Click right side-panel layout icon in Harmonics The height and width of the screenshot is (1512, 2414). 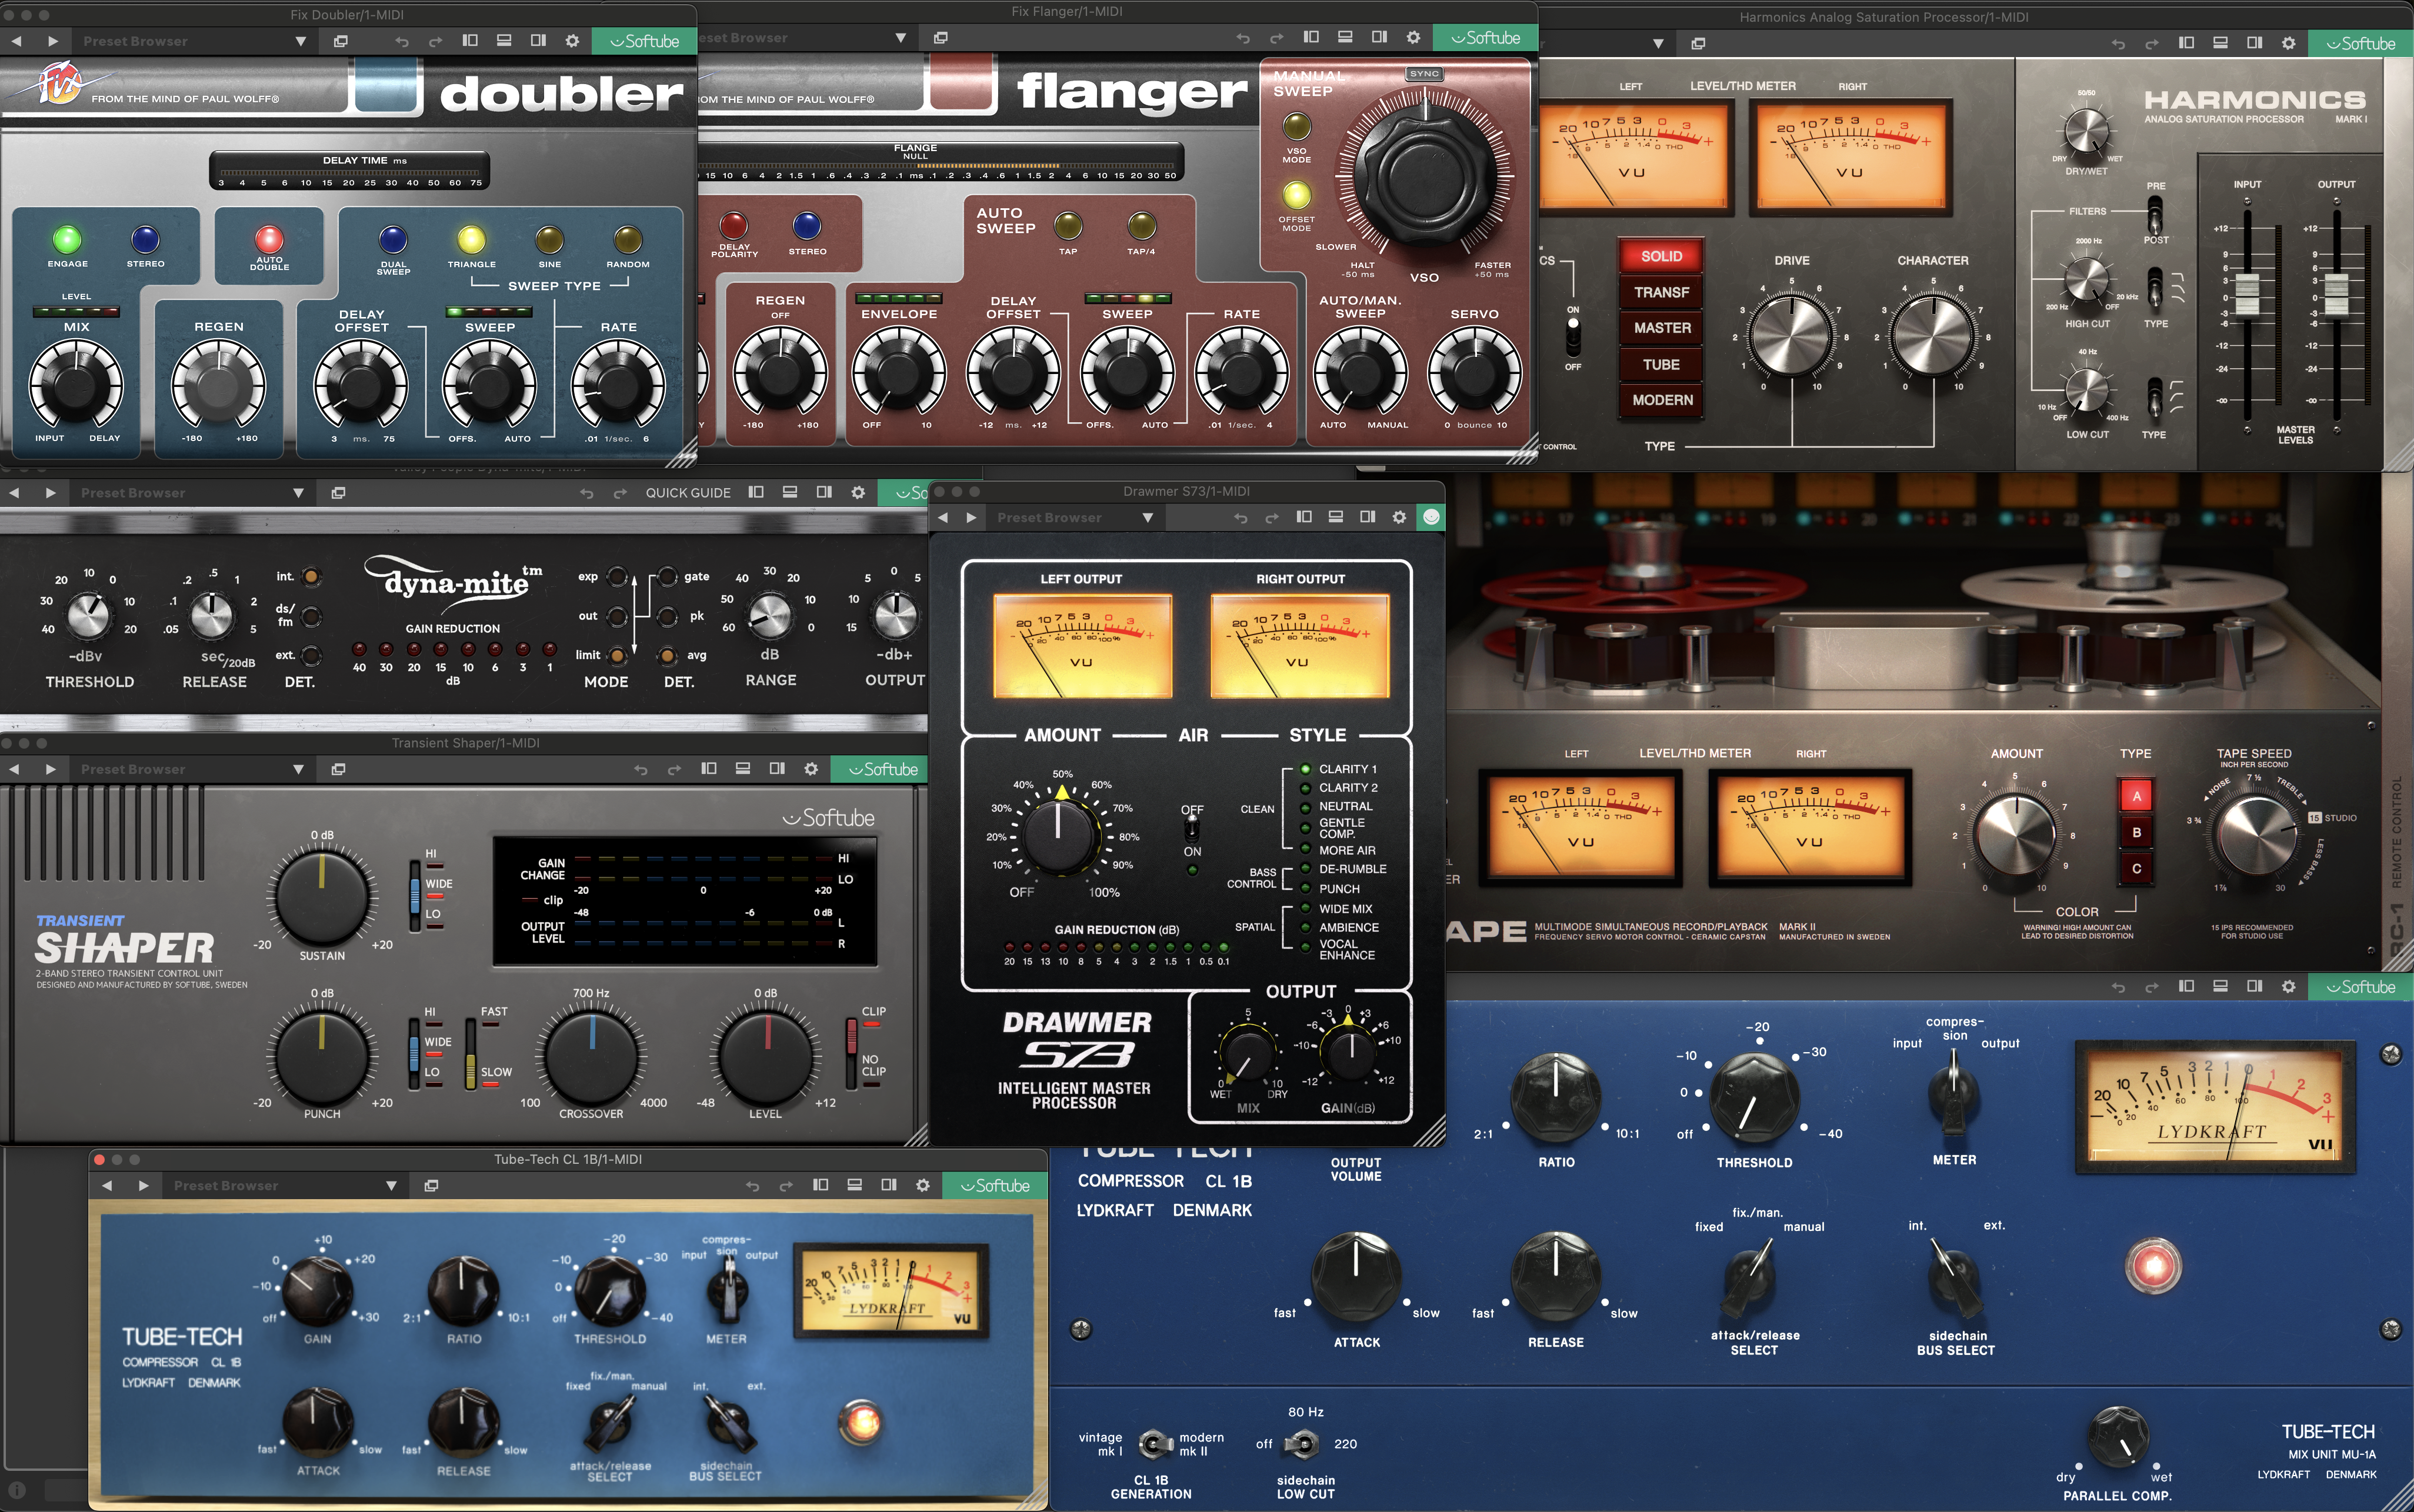2254,43
